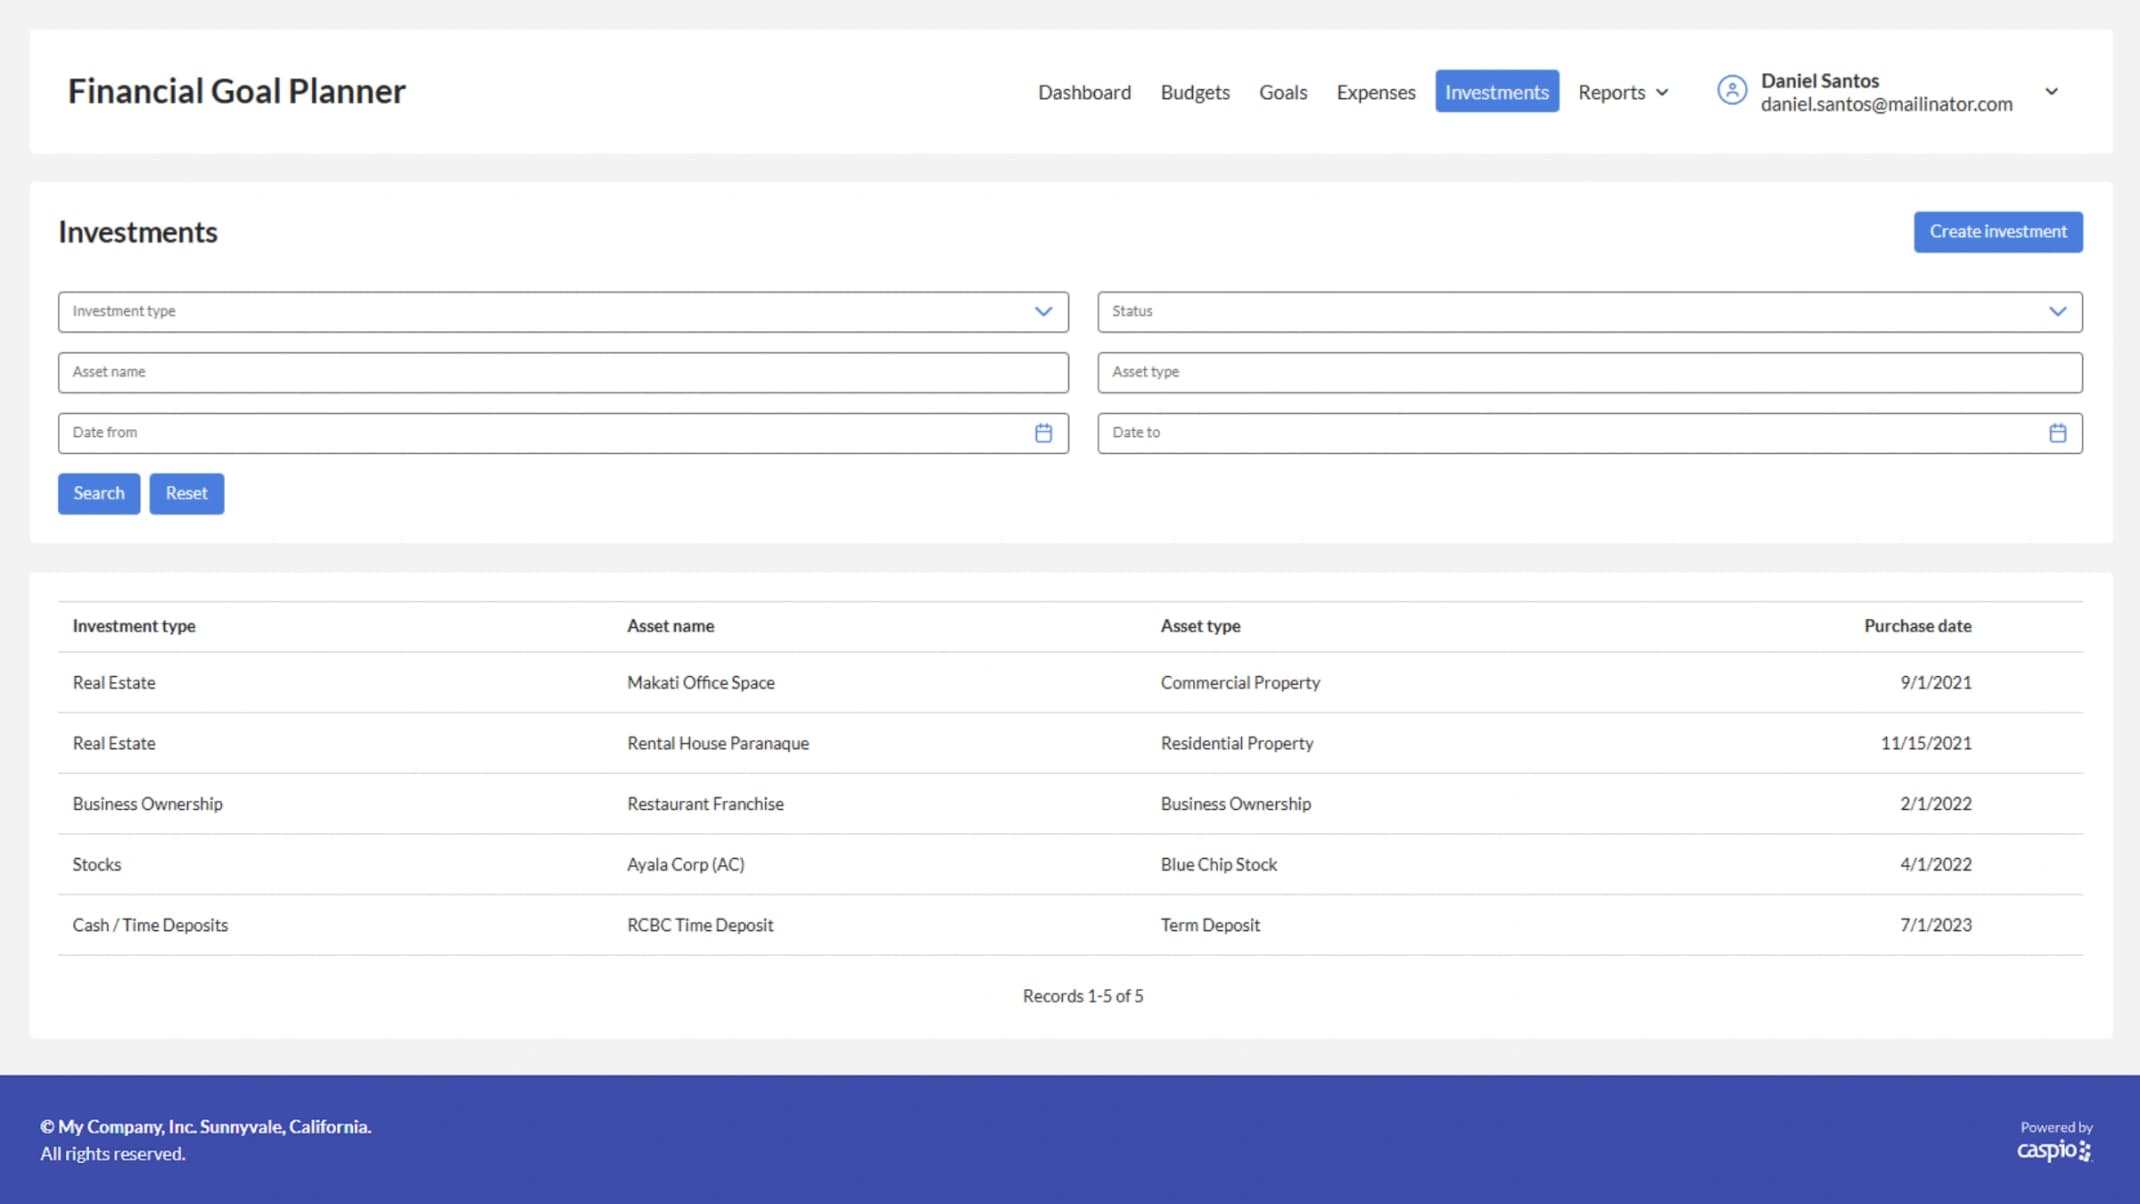
Task: Click the Daniel Santos user name
Action: coord(1819,80)
